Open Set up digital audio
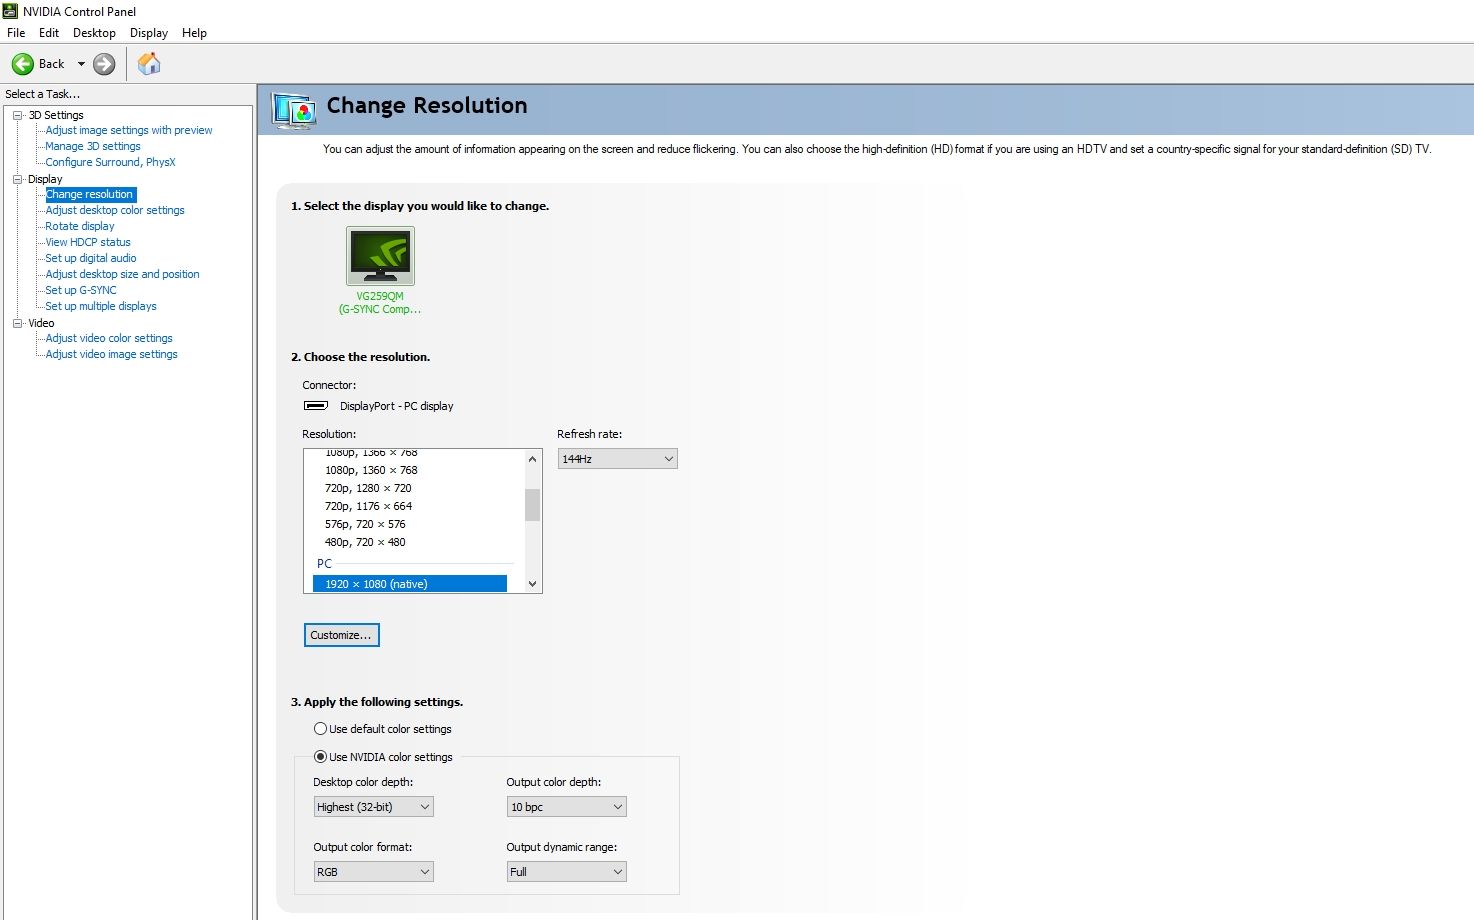Screen dimensions: 1474x920 (x=91, y=258)
